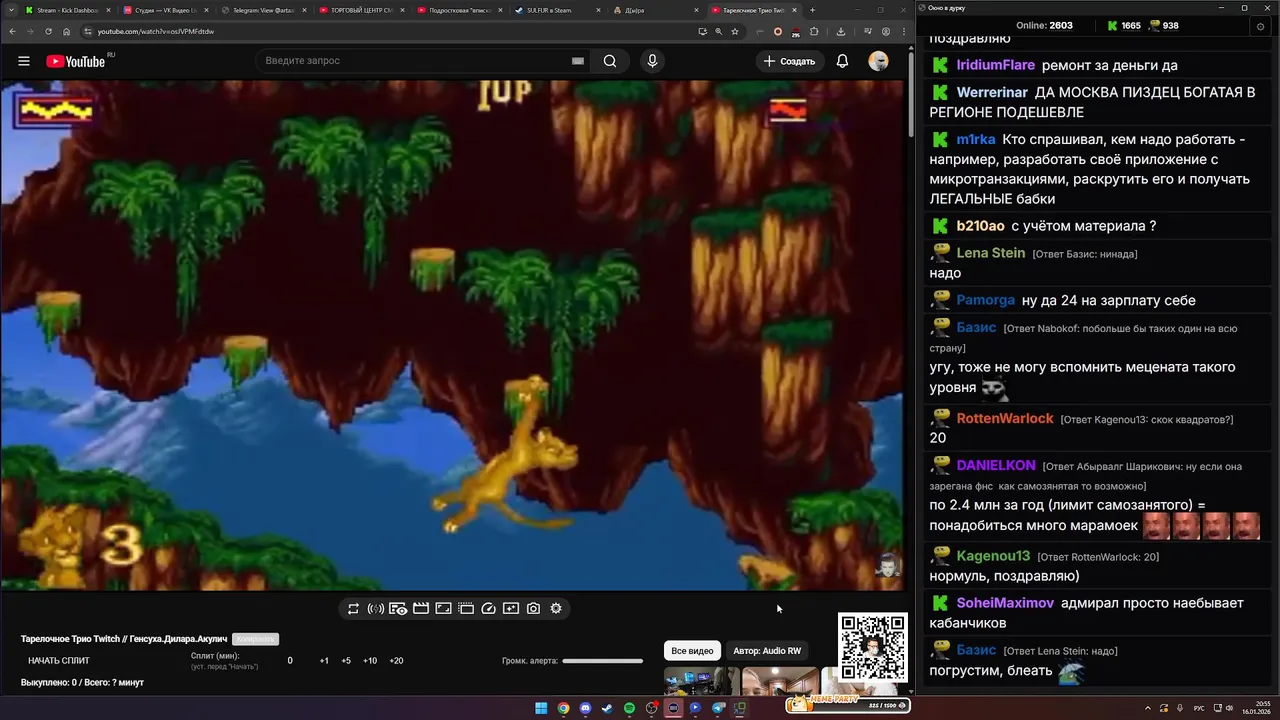Viewport: 1280px width, 720px height.
Task: Open the YouTube notifications bell
Action: (x=842, y=61)
